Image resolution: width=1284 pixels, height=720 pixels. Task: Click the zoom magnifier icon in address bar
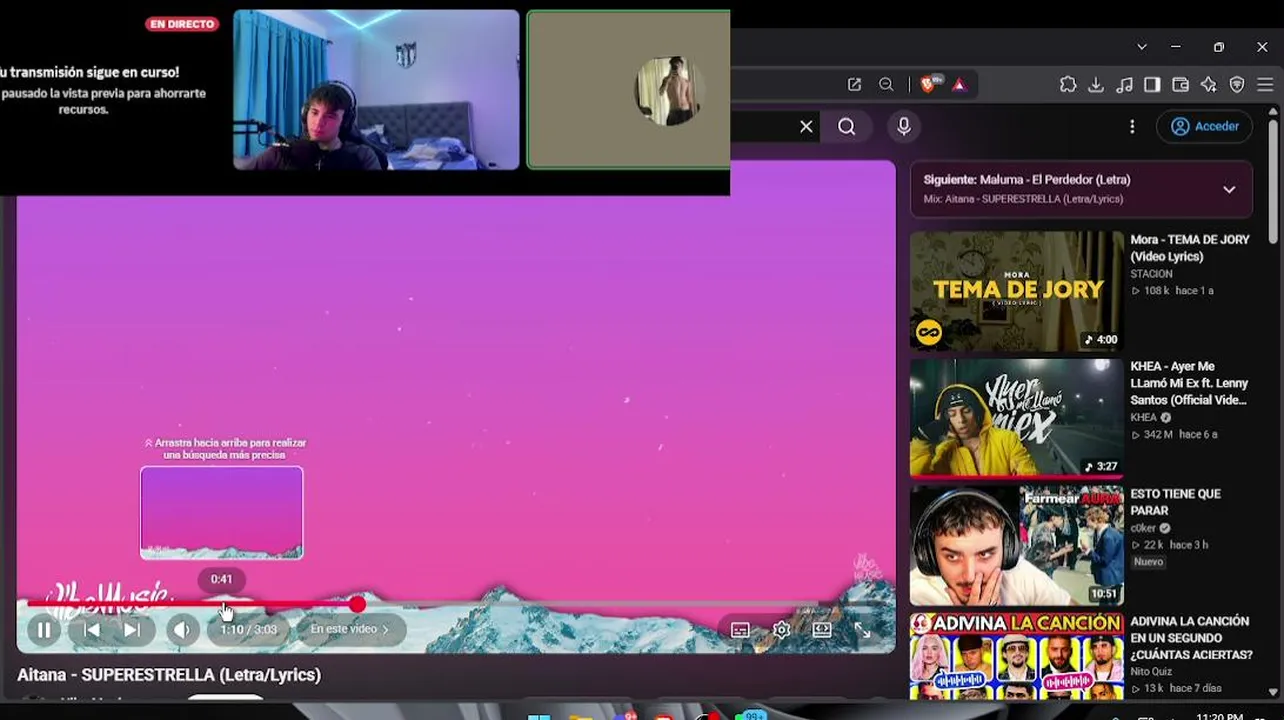pos(886,85)
